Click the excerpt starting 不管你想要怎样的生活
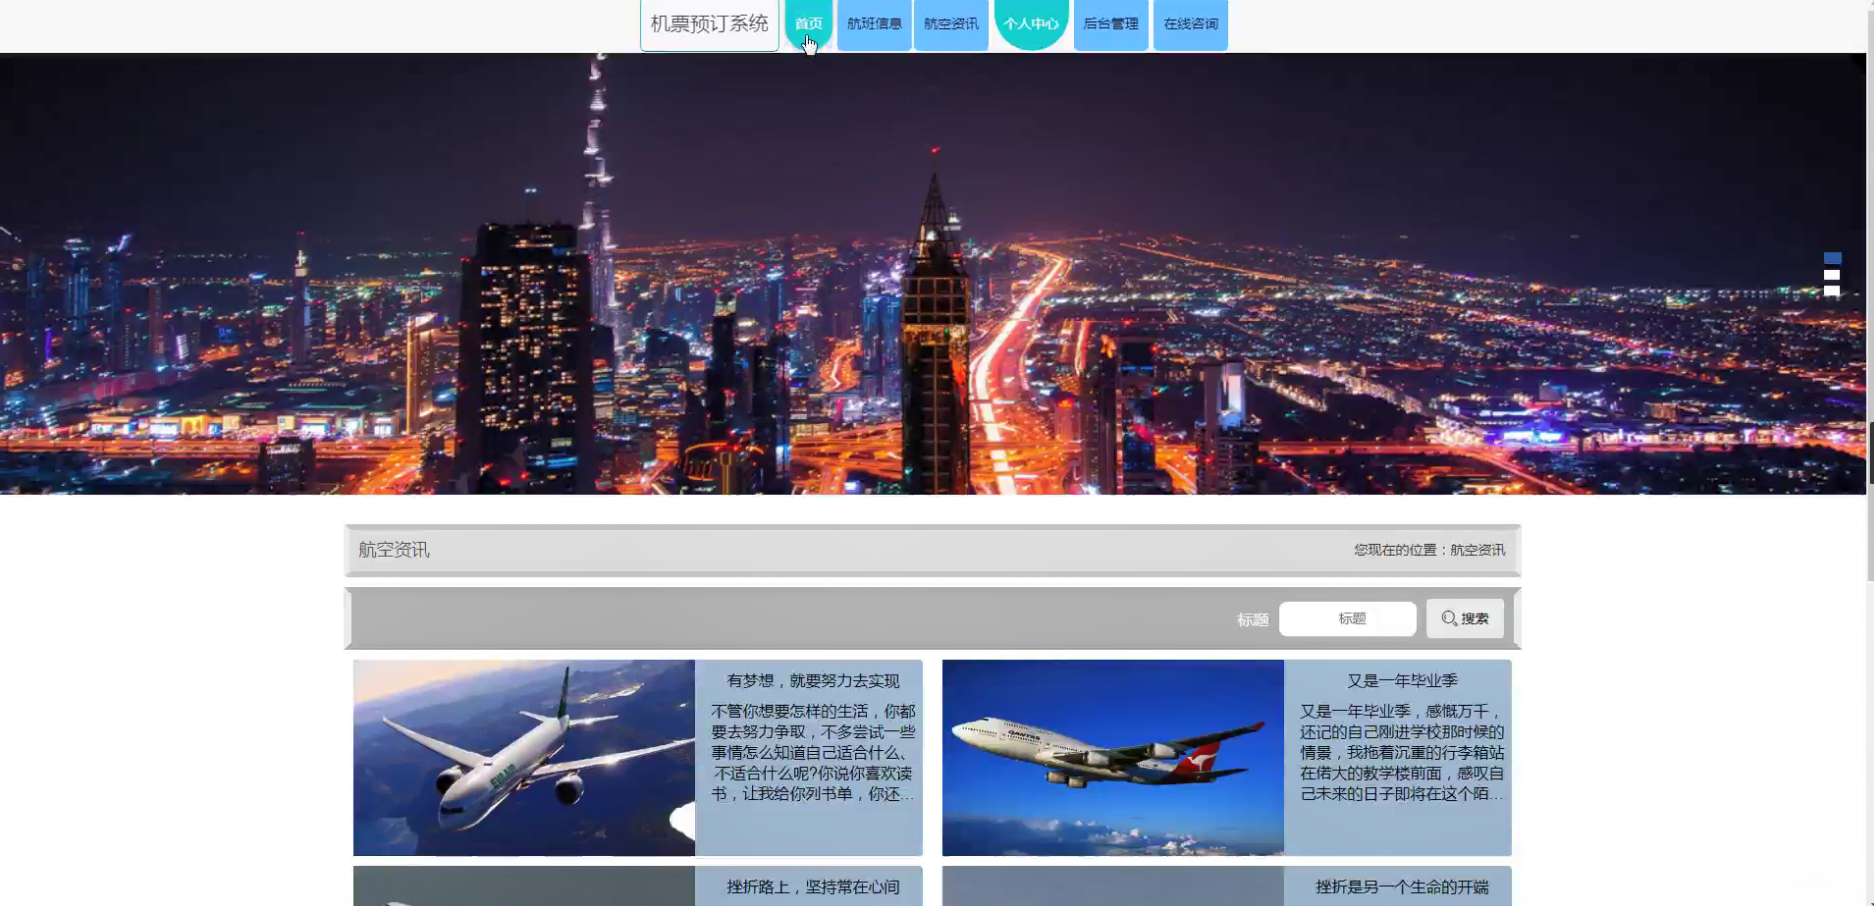The image size is (1874, 906). click(813, 753)
